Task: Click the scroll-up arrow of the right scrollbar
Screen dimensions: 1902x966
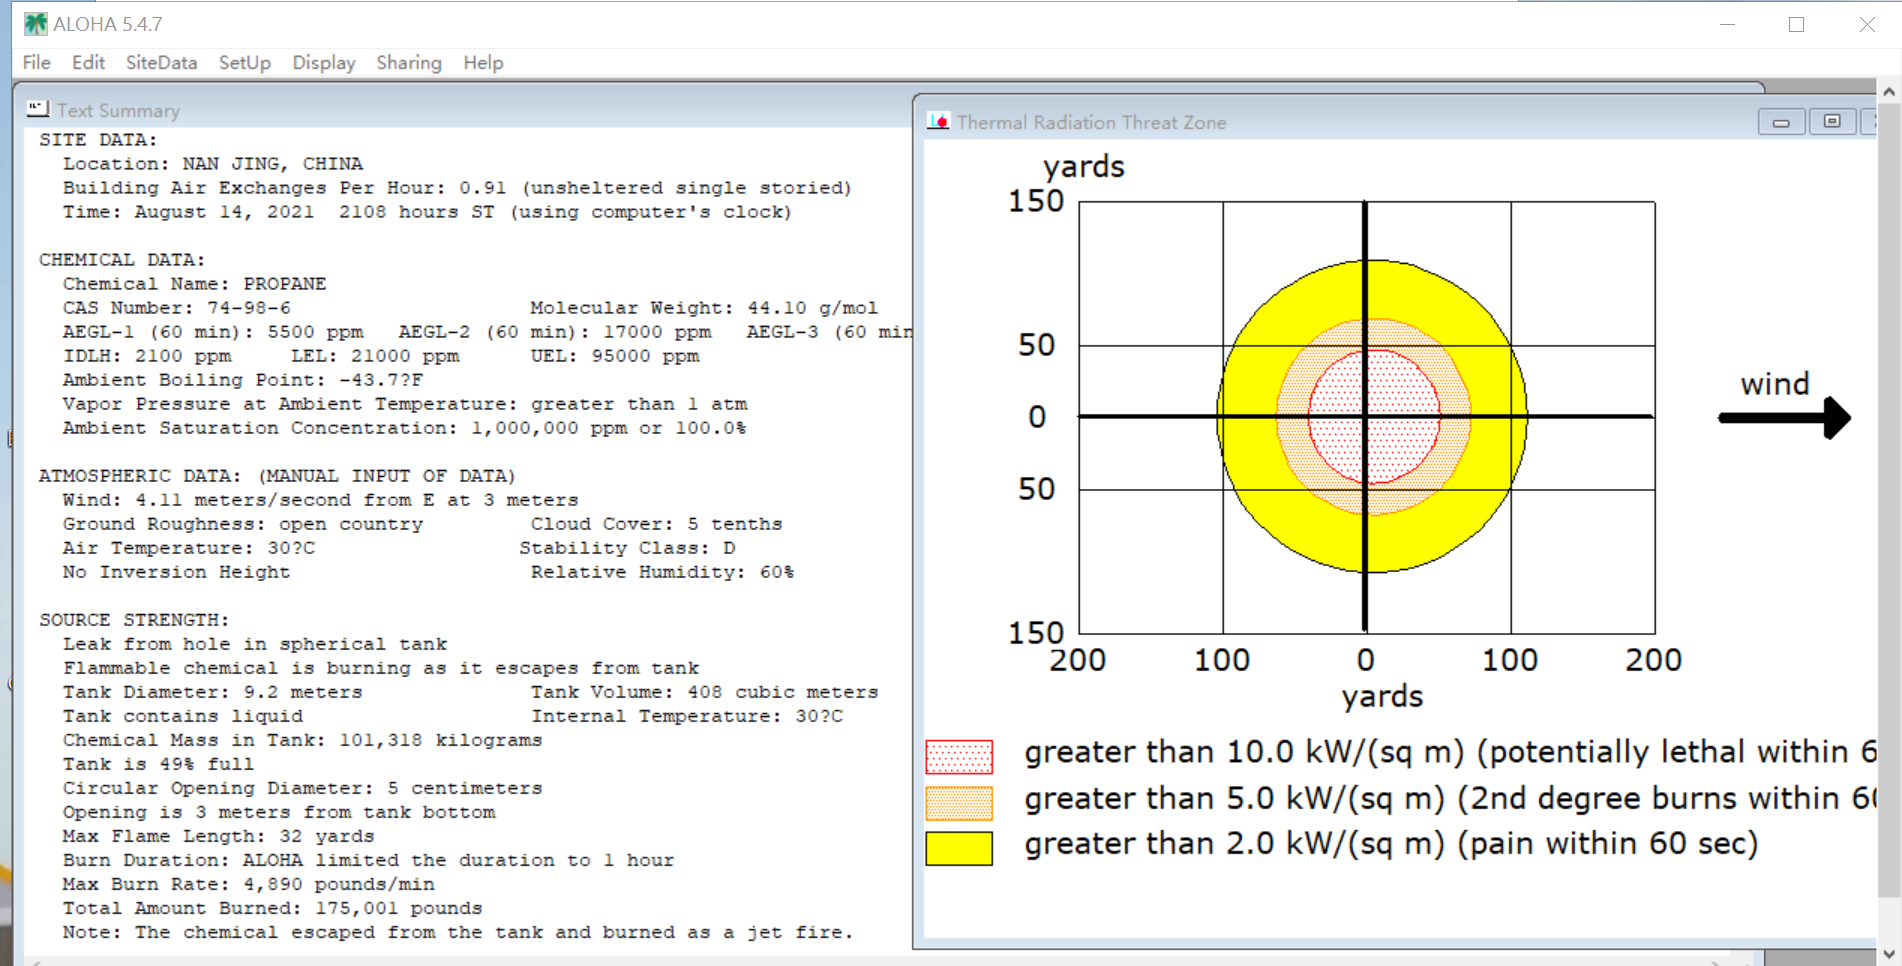Action: click(x=1889, y=91)
